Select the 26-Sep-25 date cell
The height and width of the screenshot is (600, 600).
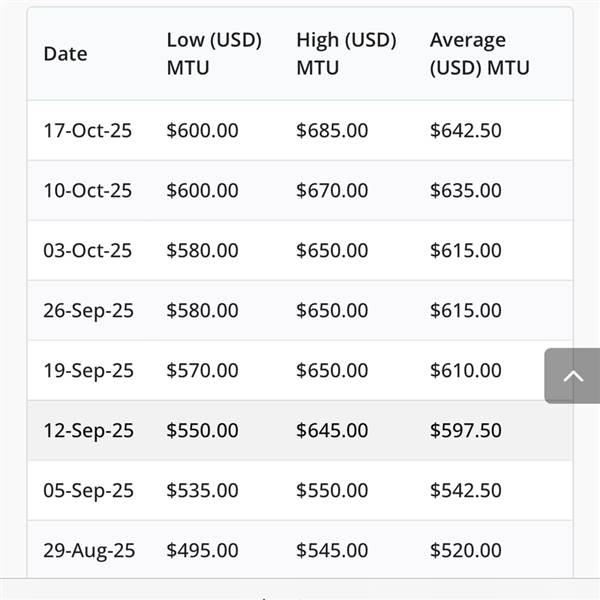pos(88,311)
